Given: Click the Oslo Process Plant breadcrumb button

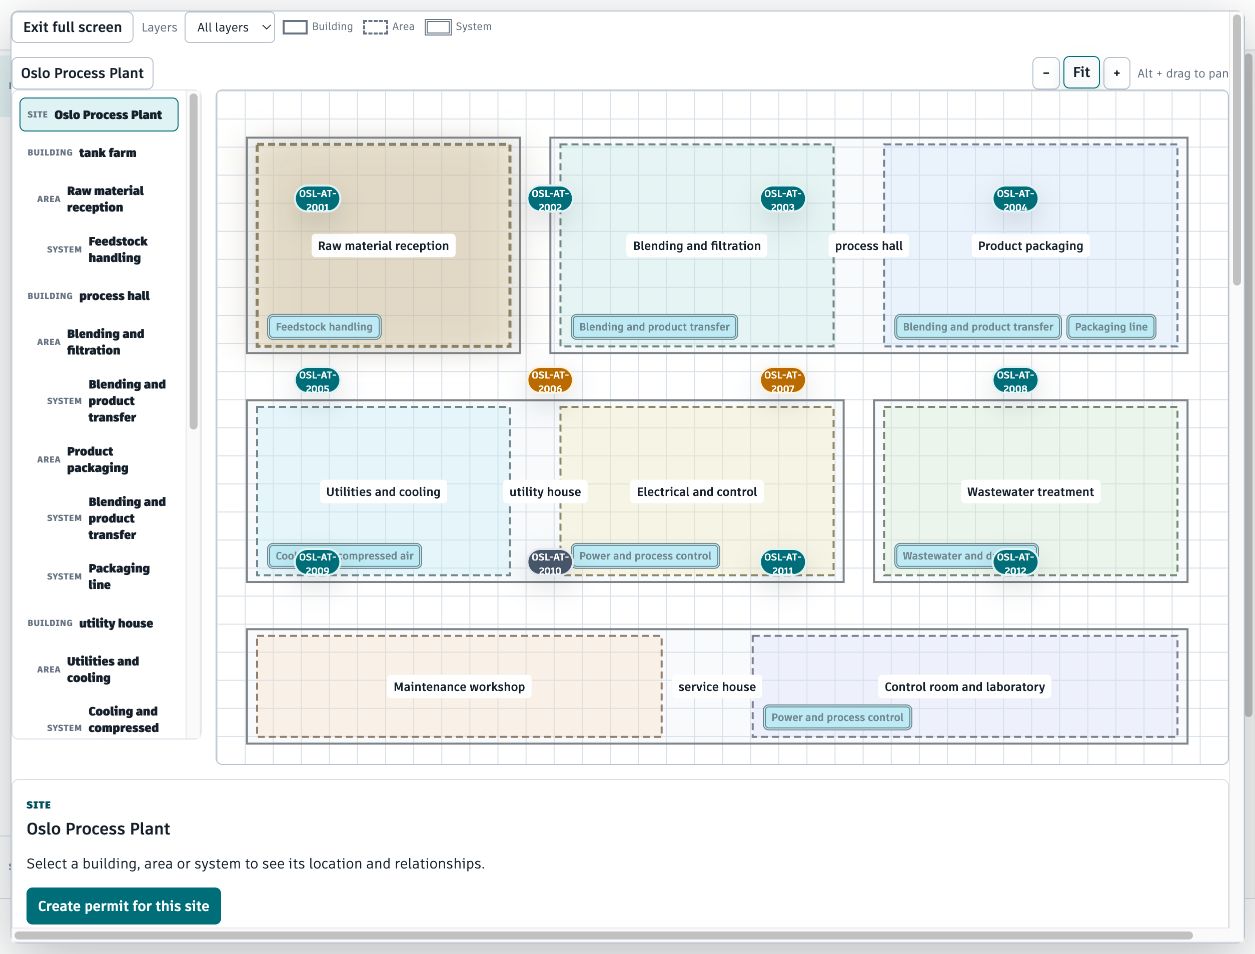Looking at the screenshot, I should (x=82, y=73).
